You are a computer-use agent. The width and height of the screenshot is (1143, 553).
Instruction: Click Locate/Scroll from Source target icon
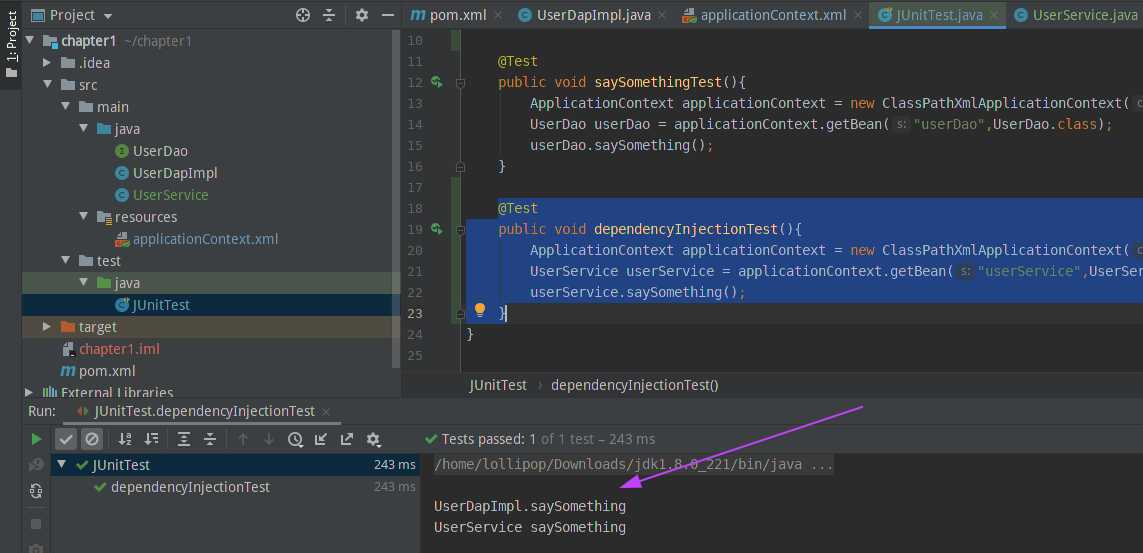click(303, 15)
